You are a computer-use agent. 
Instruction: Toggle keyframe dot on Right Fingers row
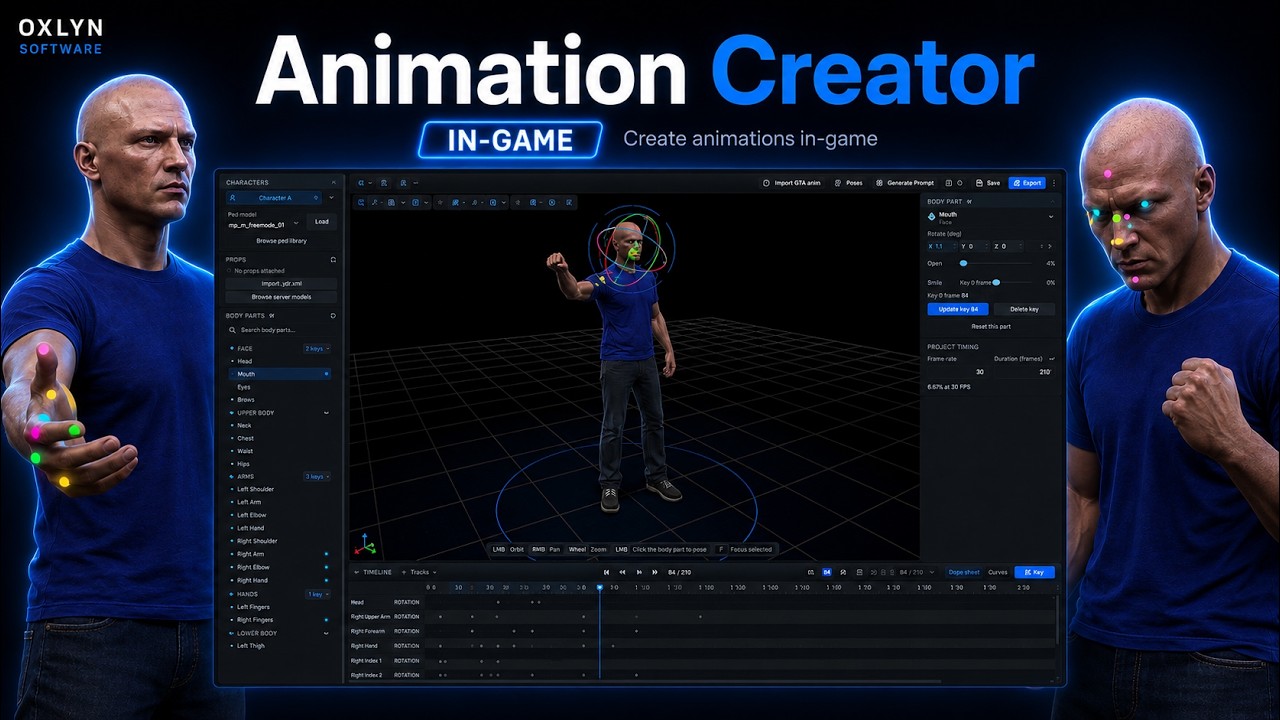tap(326, 620)
